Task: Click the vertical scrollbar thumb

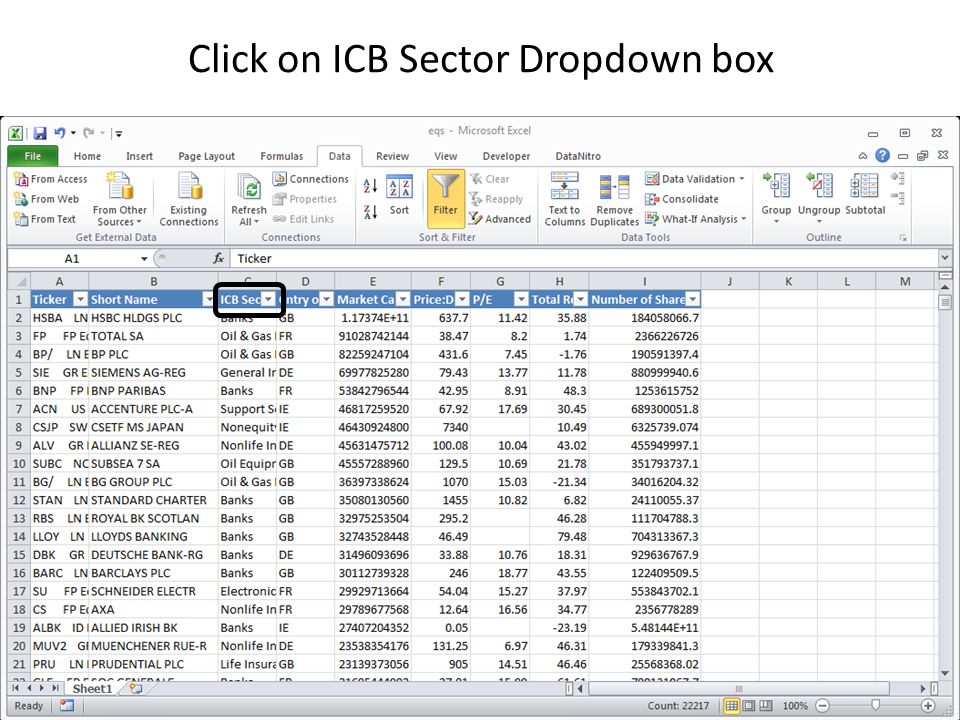Action: click(945, 303)
